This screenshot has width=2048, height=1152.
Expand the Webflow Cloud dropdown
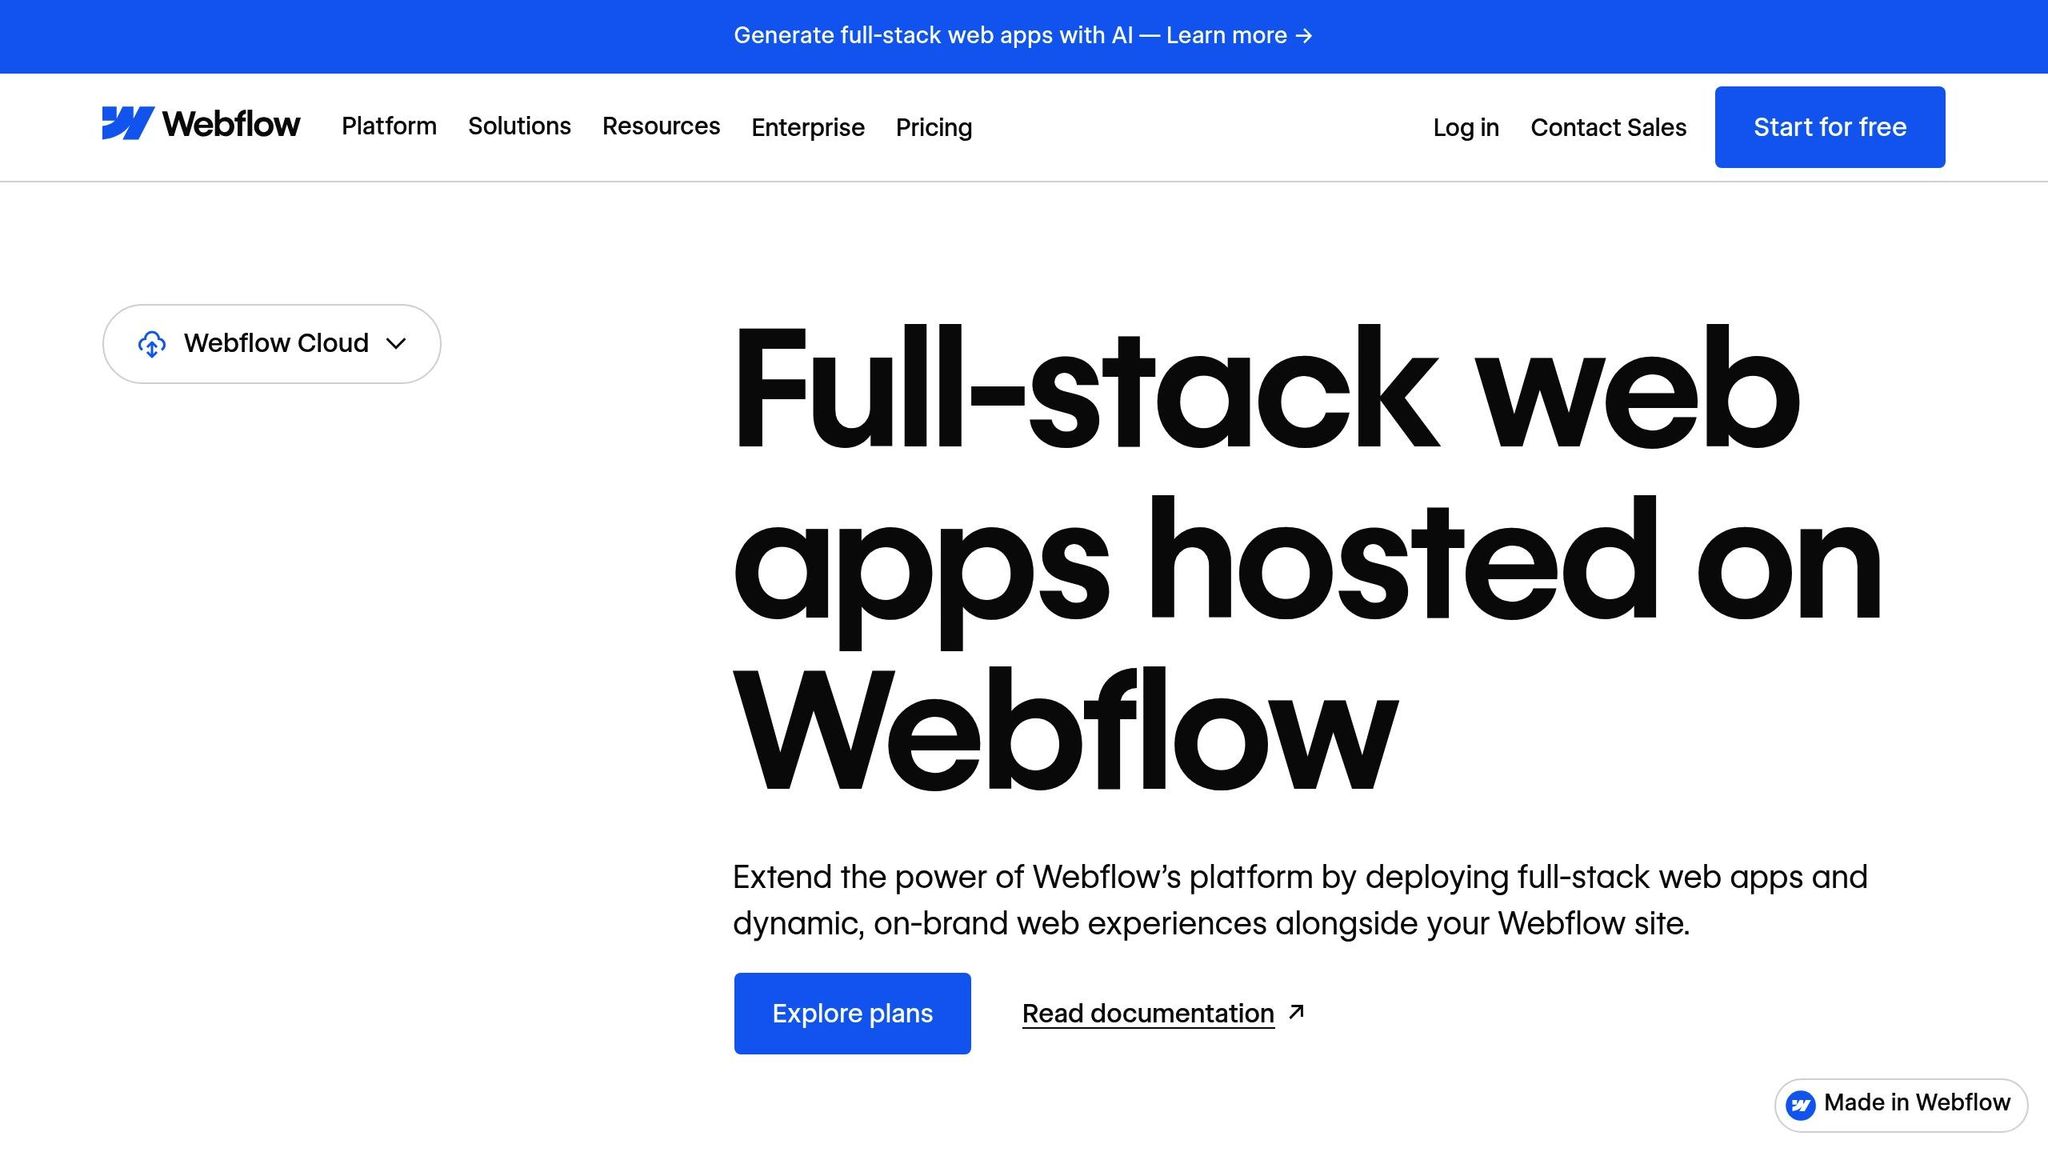point(271,343)
